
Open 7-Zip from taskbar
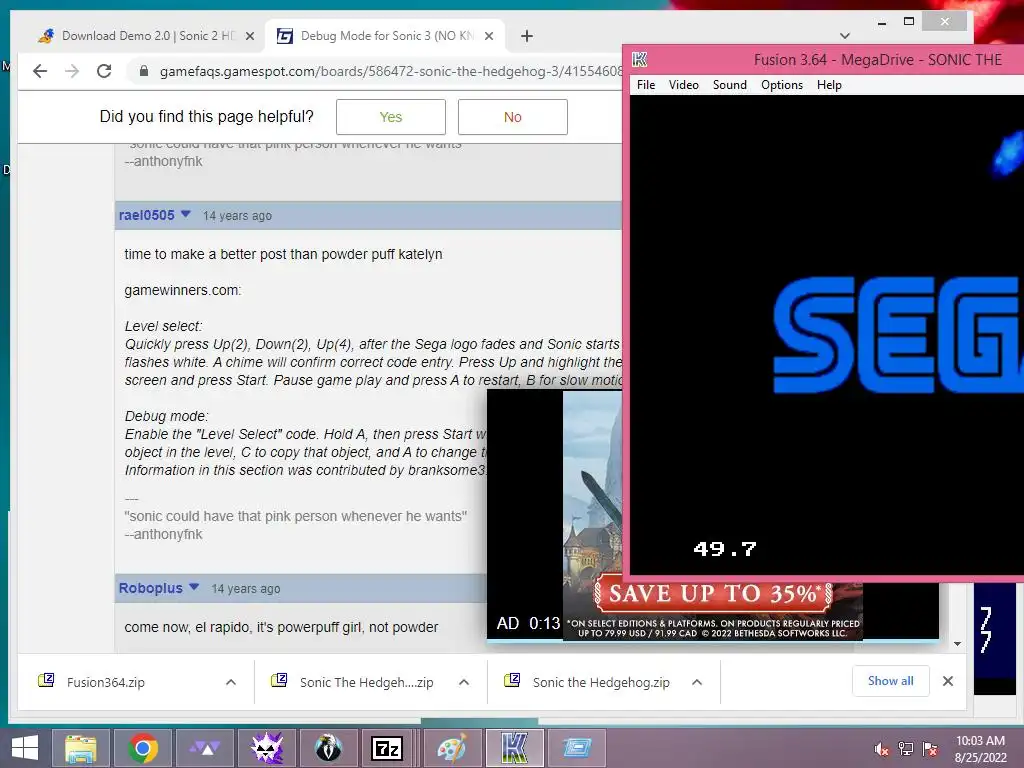coord(387,748)
